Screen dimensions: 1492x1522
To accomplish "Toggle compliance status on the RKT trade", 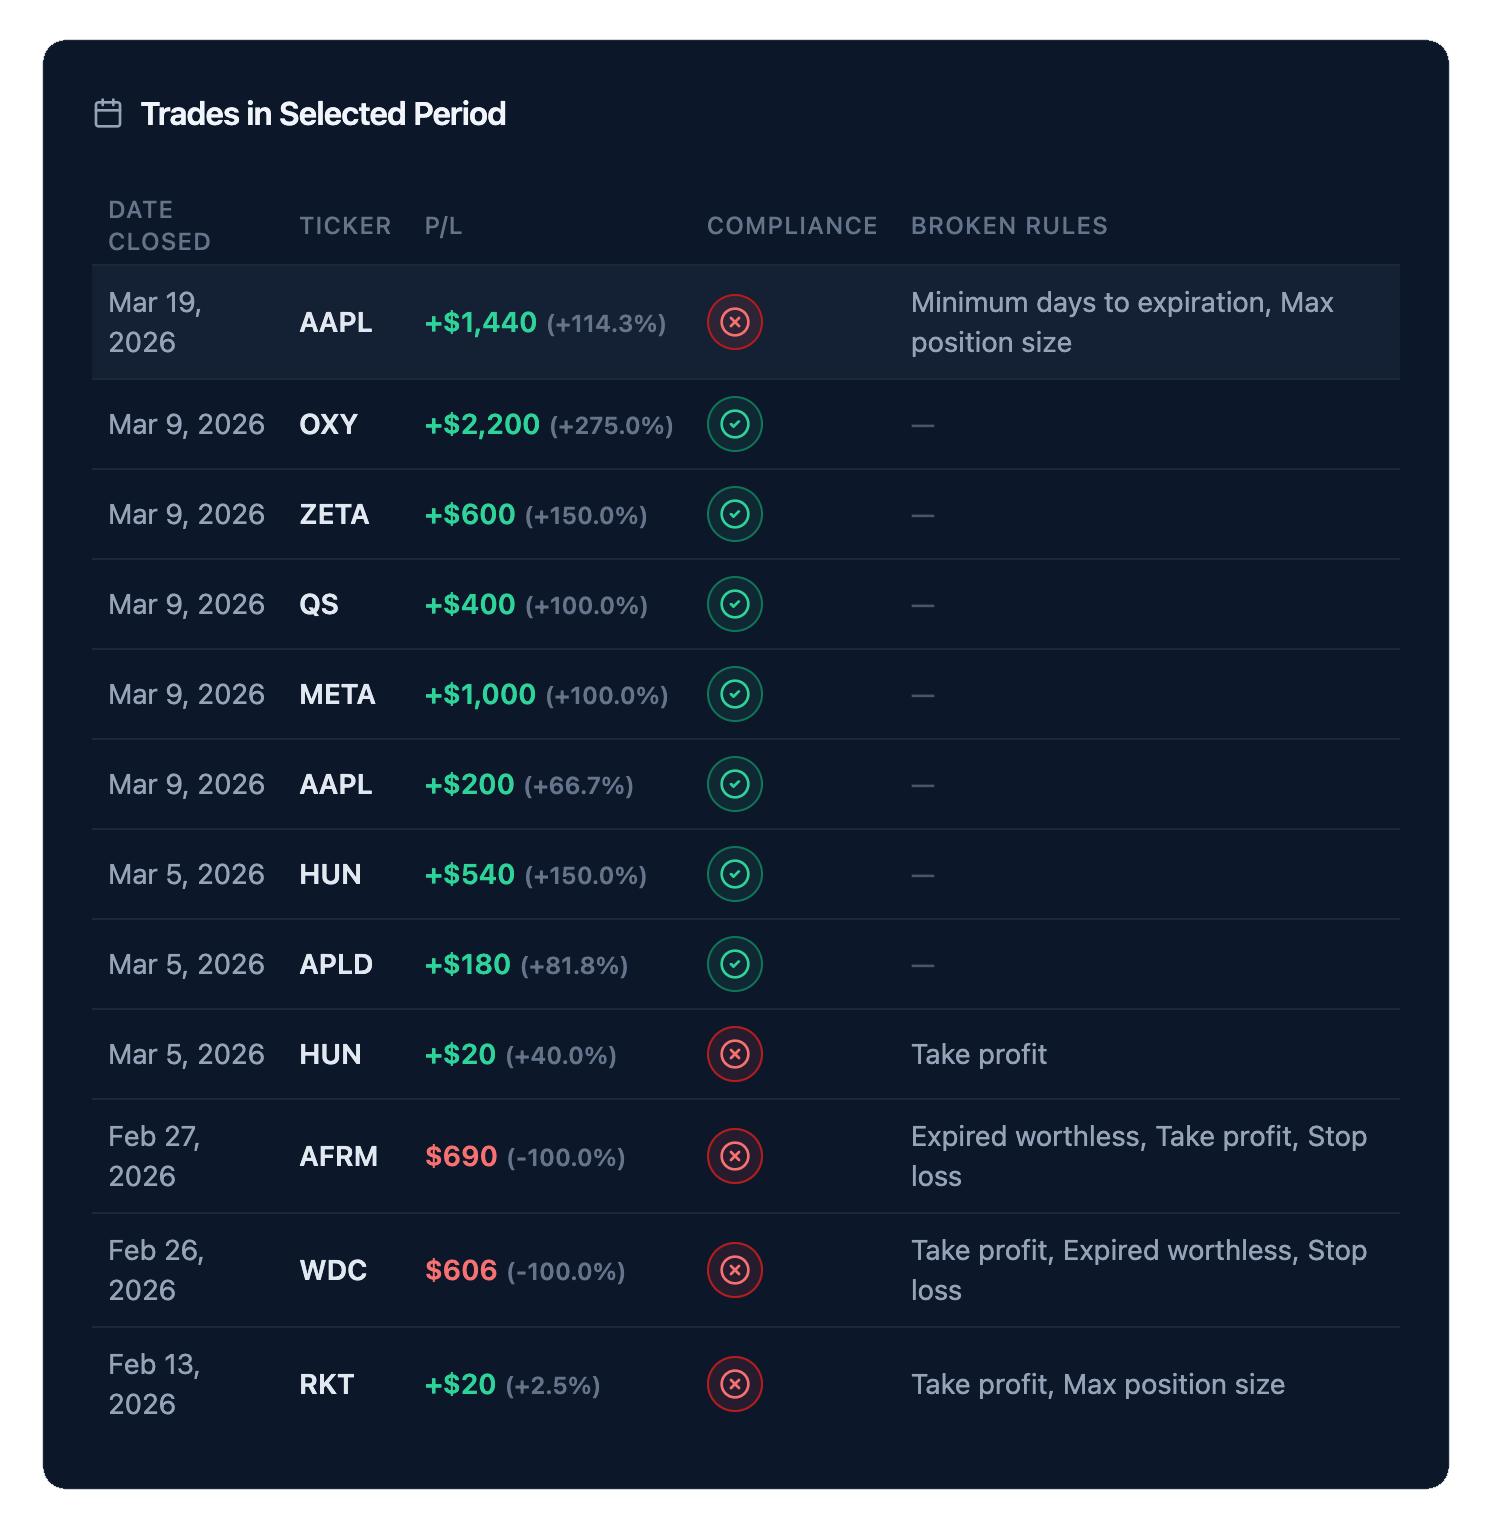I will 734,1384.
